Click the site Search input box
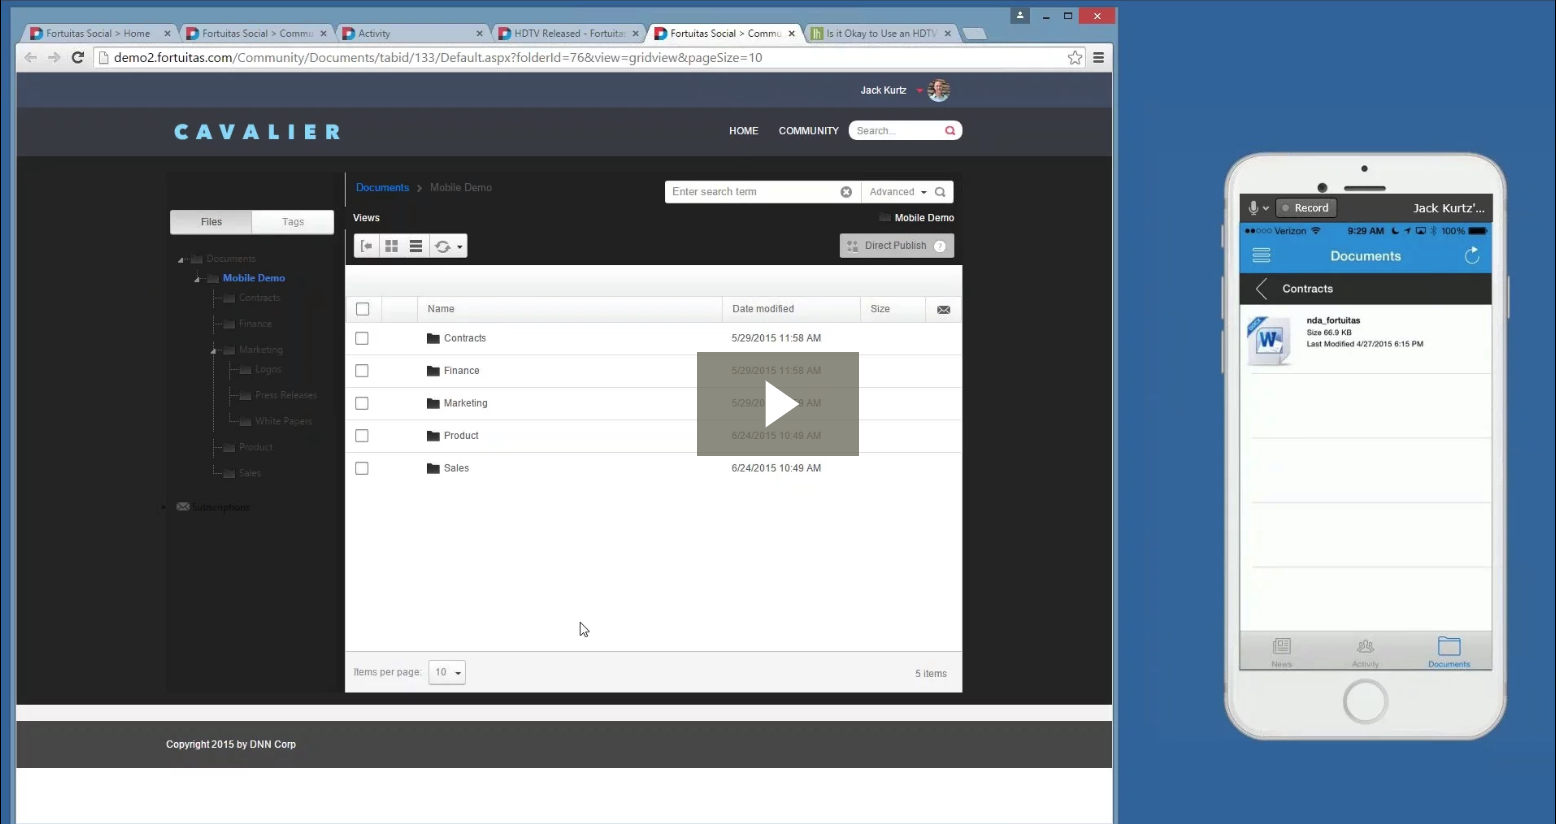Image resolution: width=1556 pixels, height=824 pixels. click(897, 131)
